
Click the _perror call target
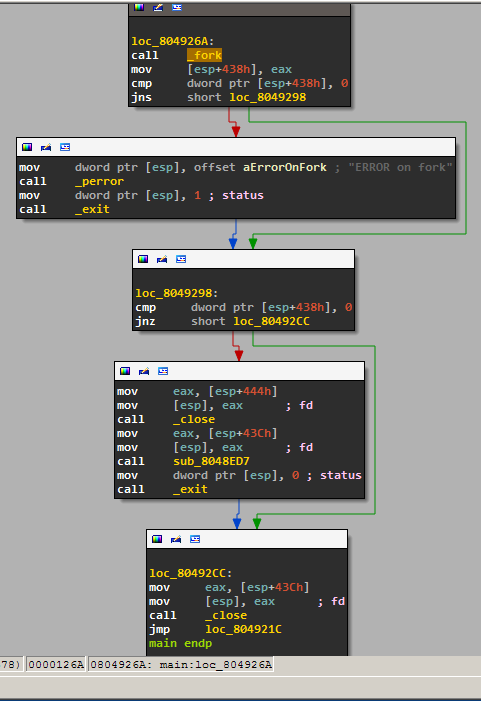pyautogui.click(x=99, y=182)
